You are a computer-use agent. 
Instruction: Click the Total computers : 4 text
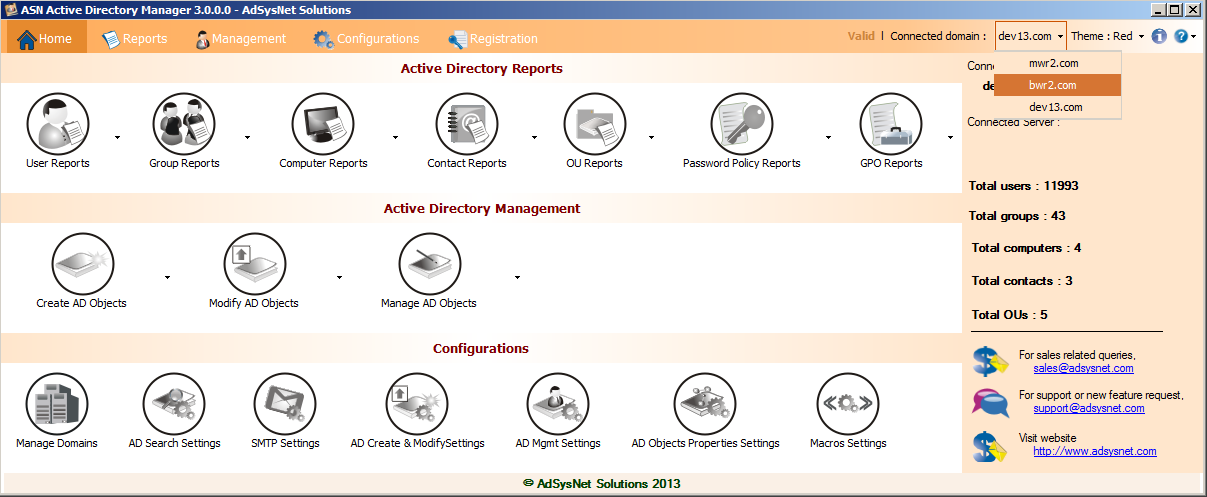(x=1026, y=248)
